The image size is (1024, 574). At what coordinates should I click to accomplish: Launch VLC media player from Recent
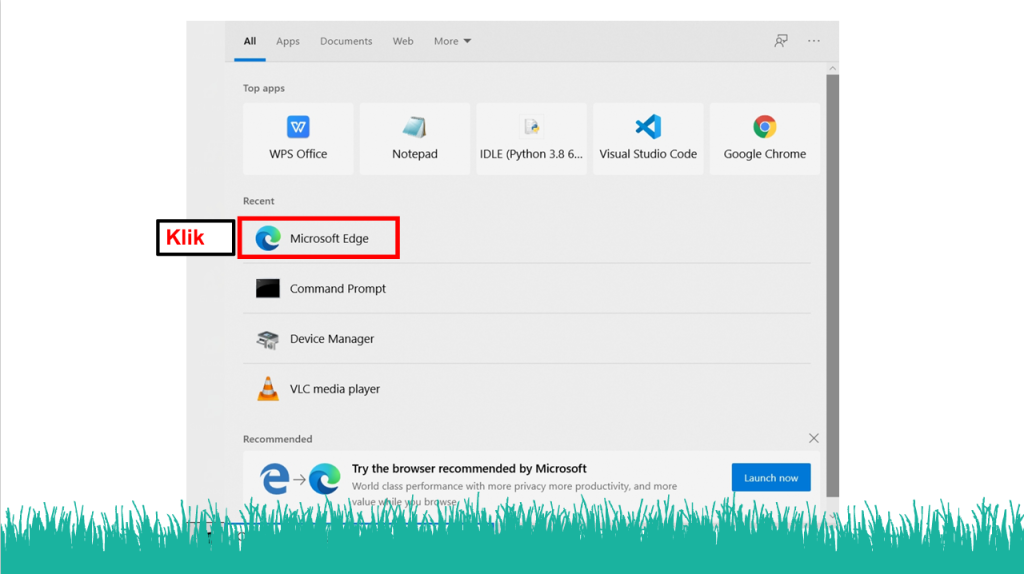[334, 389]
